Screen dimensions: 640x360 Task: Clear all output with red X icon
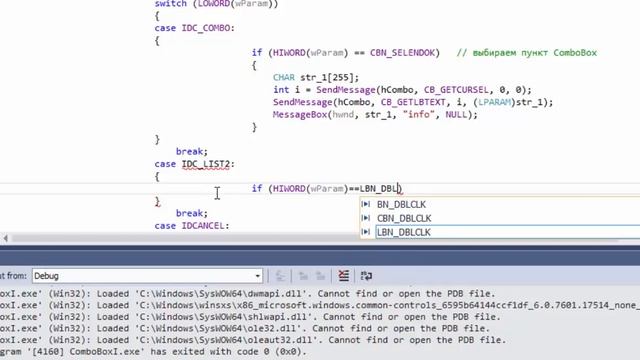(344, 276)
